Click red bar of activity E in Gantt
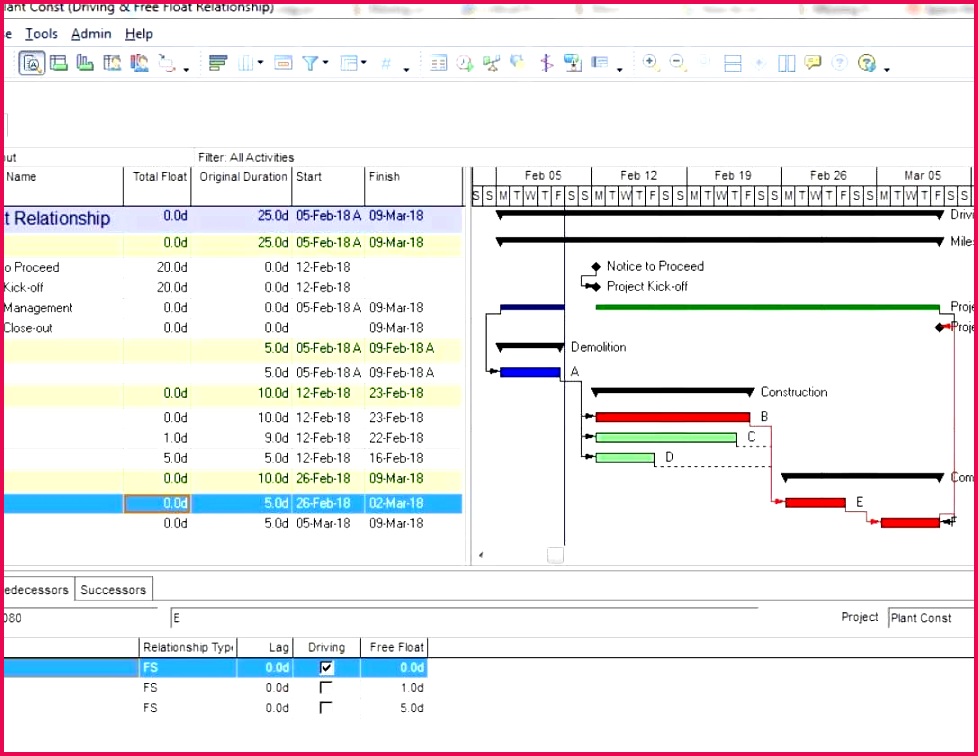The width and height of the screenshot is (978, 756). coord(815,503)
